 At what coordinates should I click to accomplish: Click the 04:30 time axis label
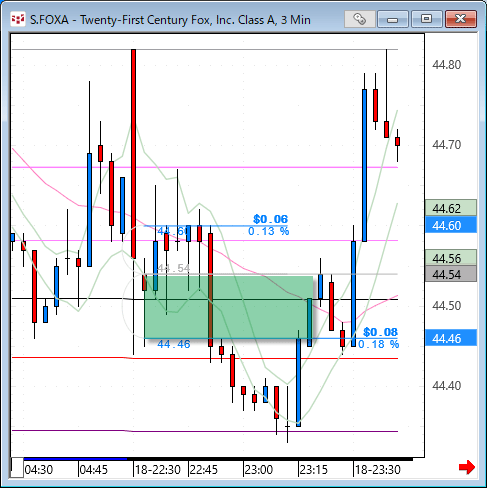39,470
